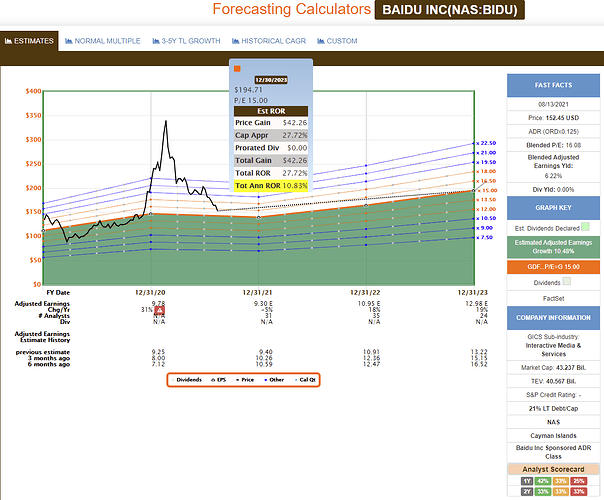
Task: Click the Market Cap: 43.237 Bil. row
Action: tap(553, 368)
